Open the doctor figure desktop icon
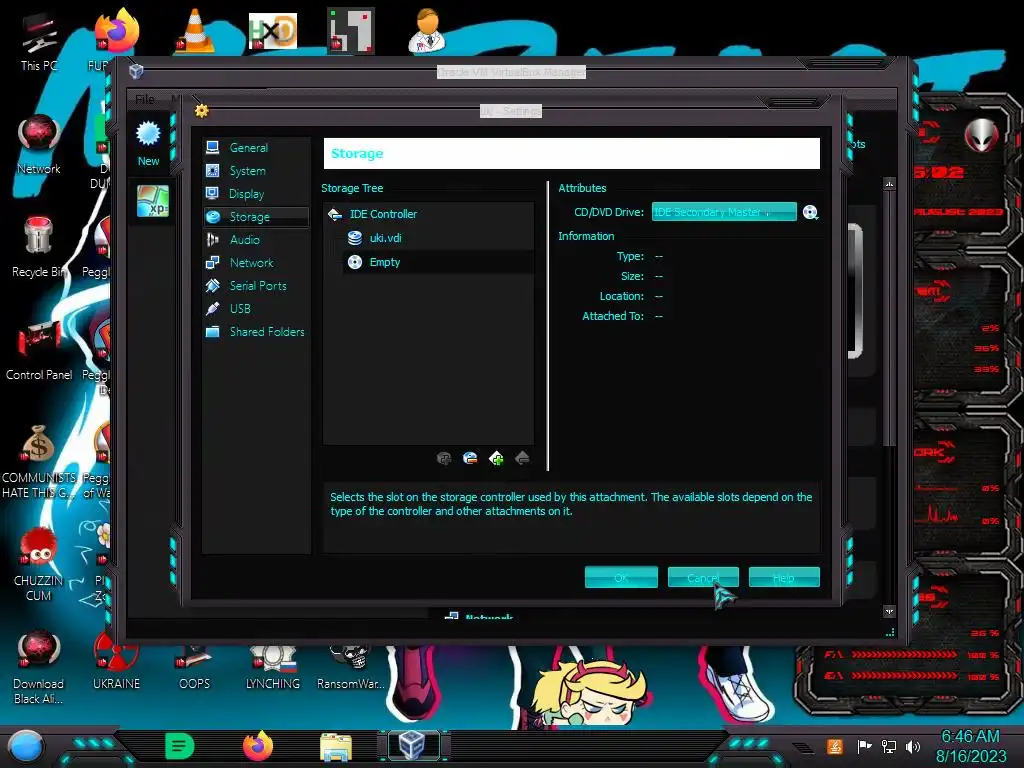This screenshot has width=1024, height=768. pyautogui.click(x=428, y=30)
